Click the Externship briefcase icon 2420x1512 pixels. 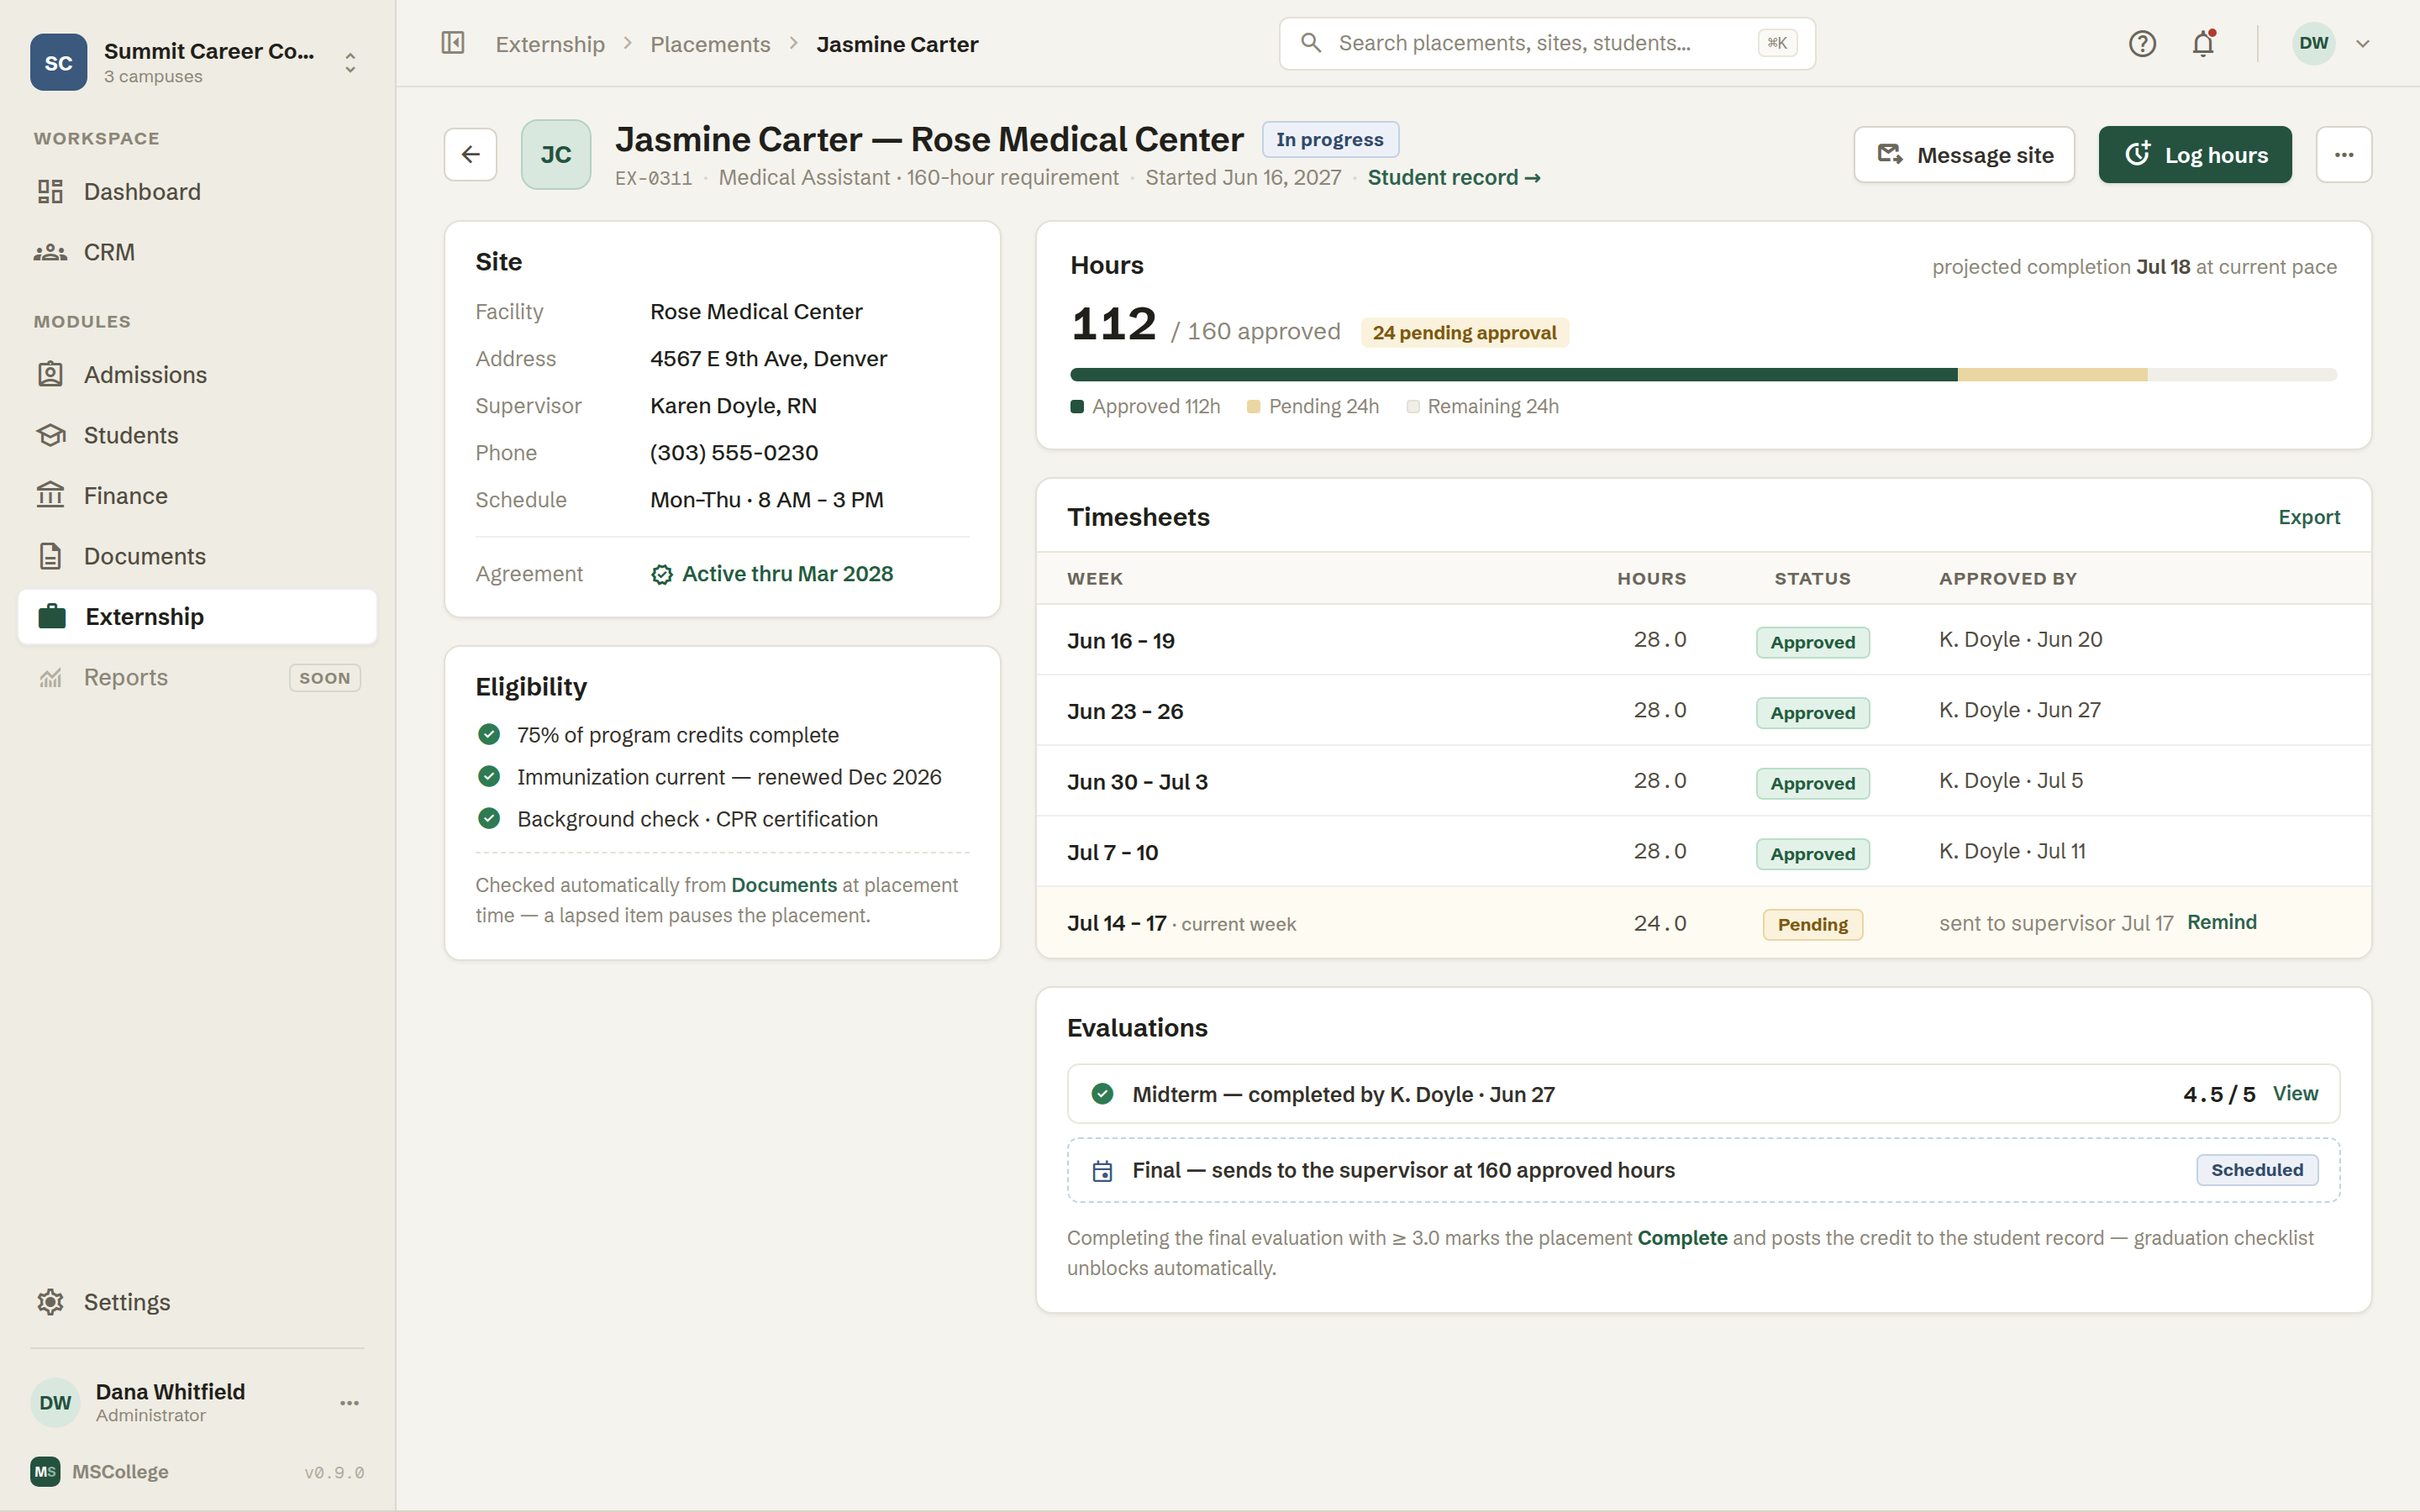click(x=52, y=616)
